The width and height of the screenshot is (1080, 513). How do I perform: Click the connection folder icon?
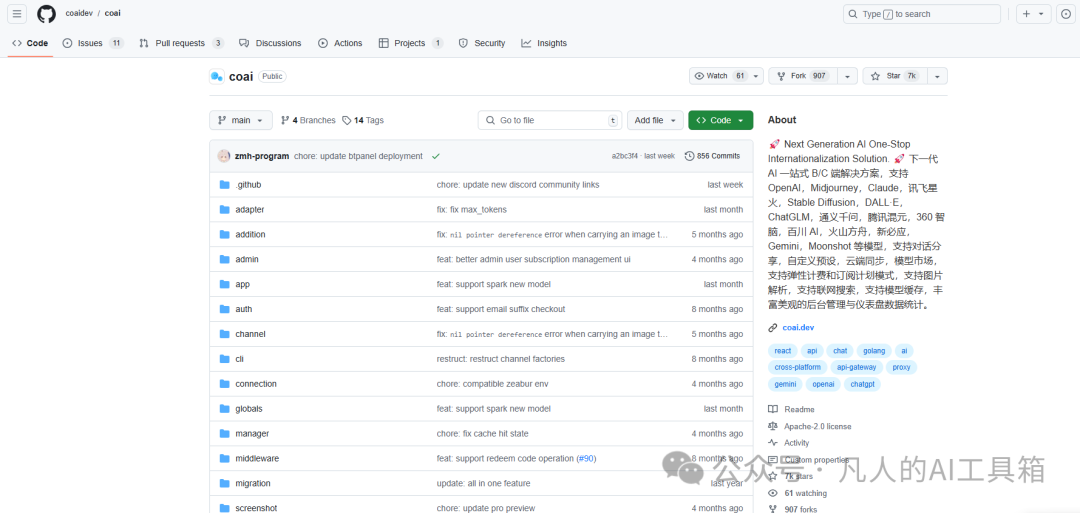click(224, 384)
